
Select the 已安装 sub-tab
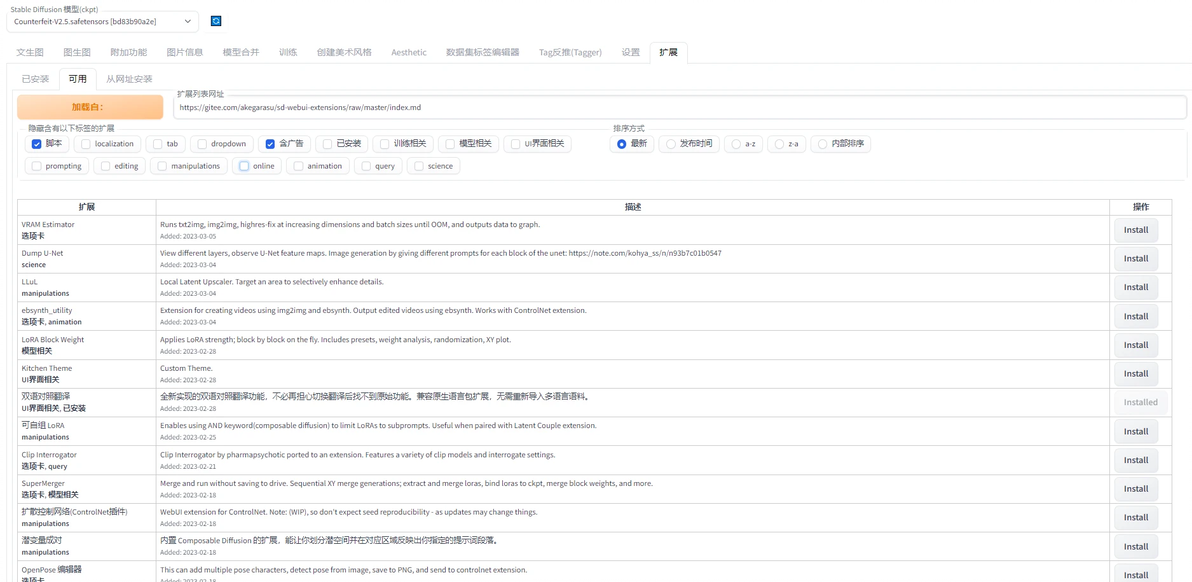35,79
